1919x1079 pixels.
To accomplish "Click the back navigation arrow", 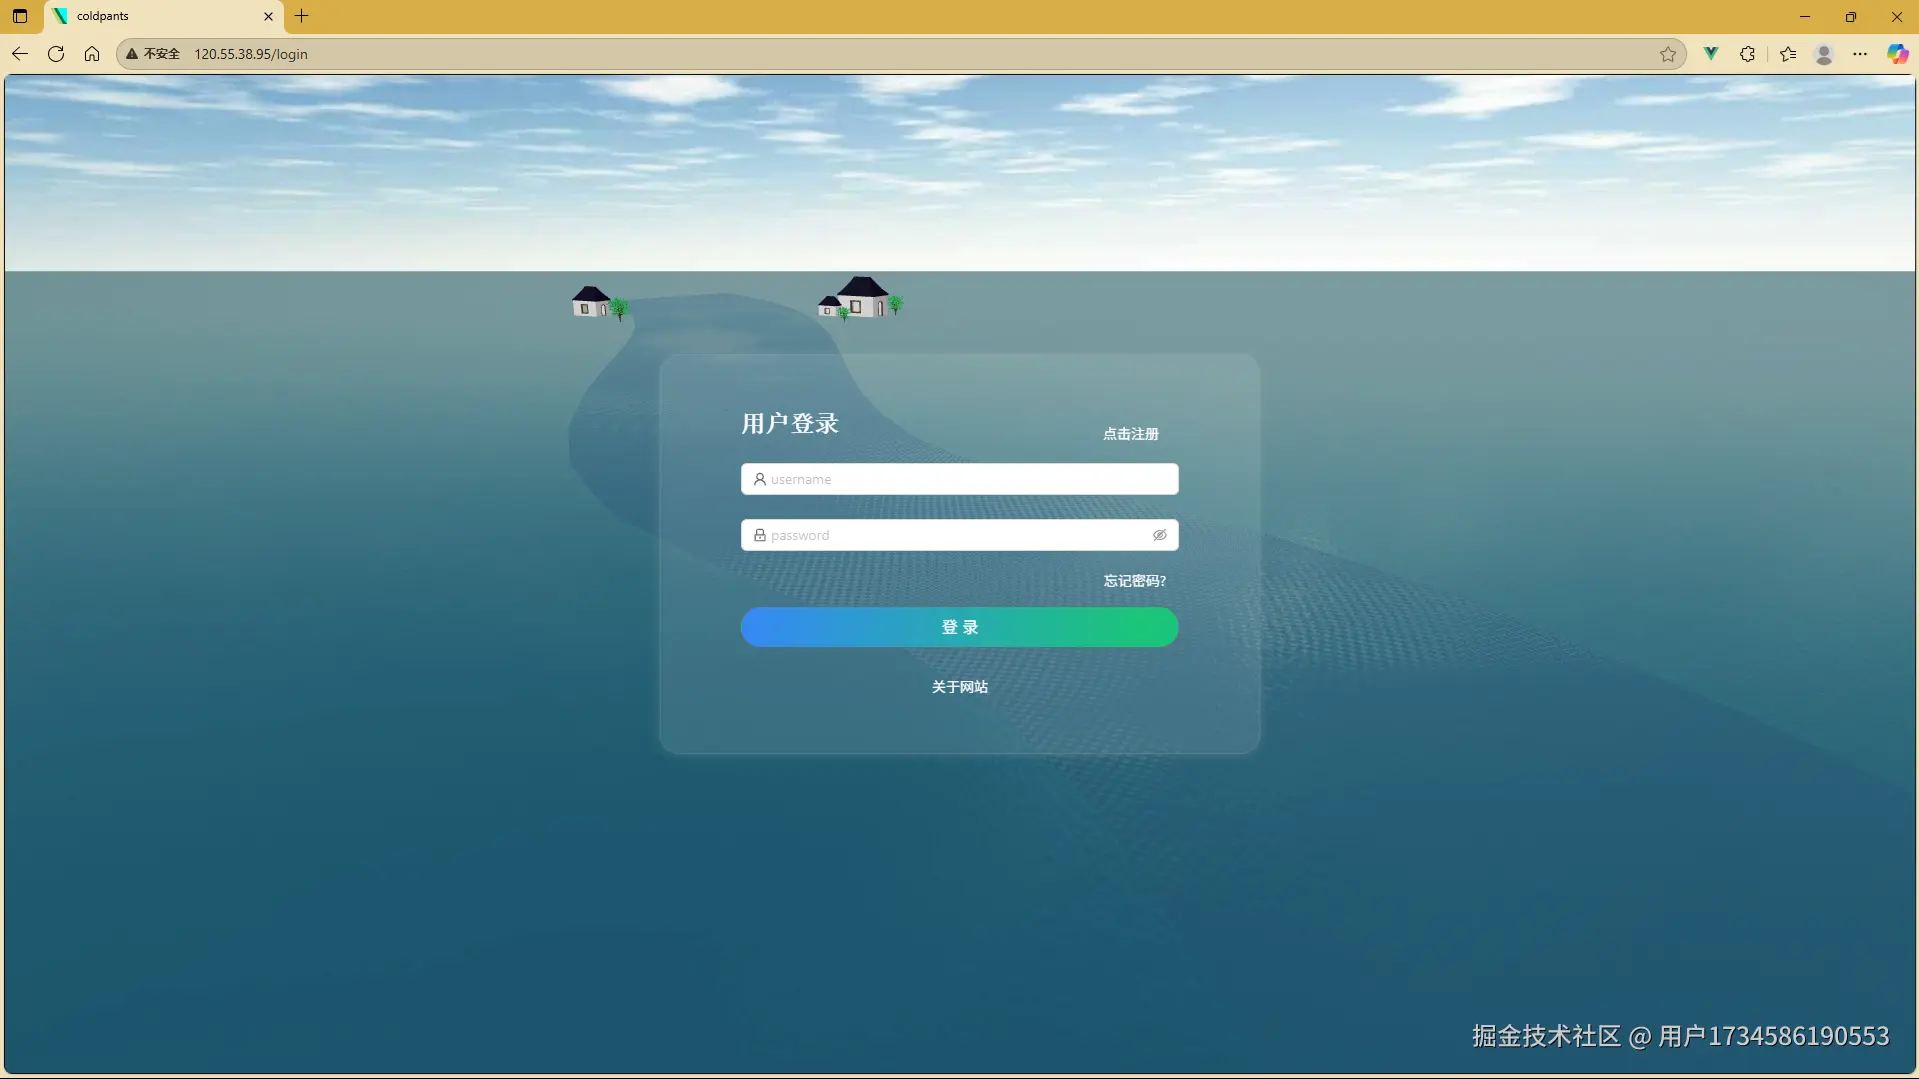I will click(20, 54).
